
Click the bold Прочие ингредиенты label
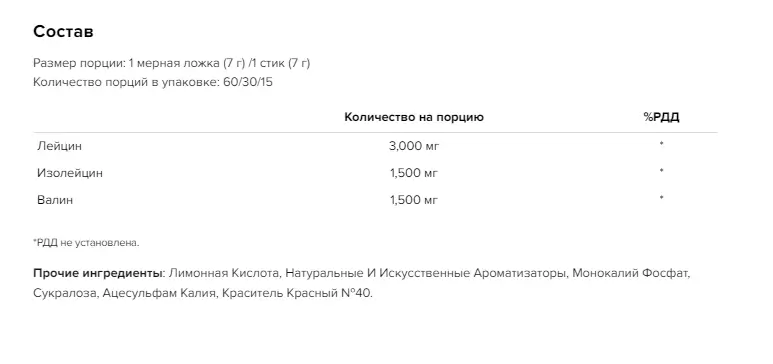tap(99, 273)
